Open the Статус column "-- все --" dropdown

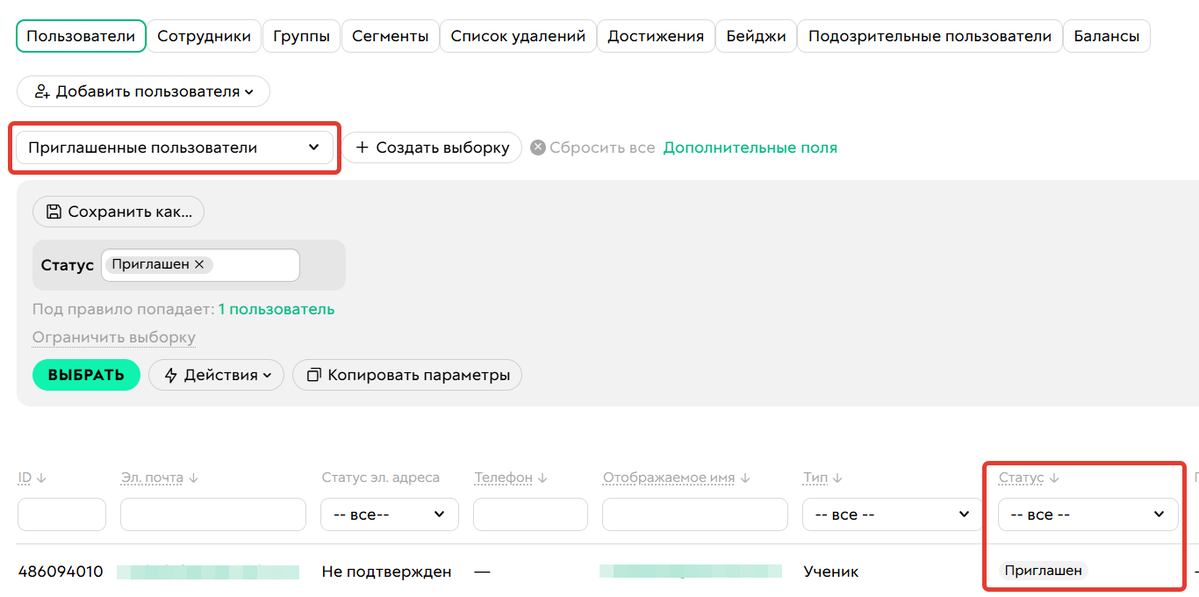click(x=1087, y=514)
